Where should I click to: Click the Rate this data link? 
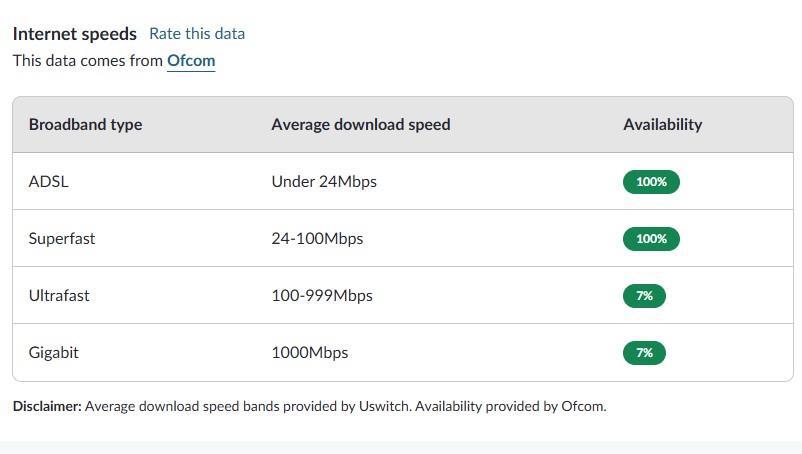click(197, 34)
